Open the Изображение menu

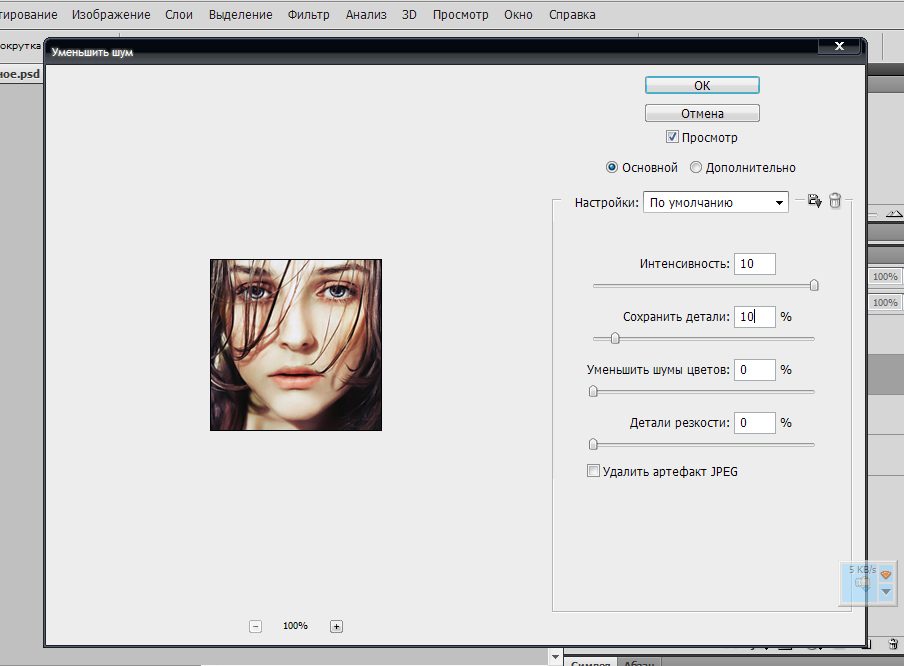[111, 15]
